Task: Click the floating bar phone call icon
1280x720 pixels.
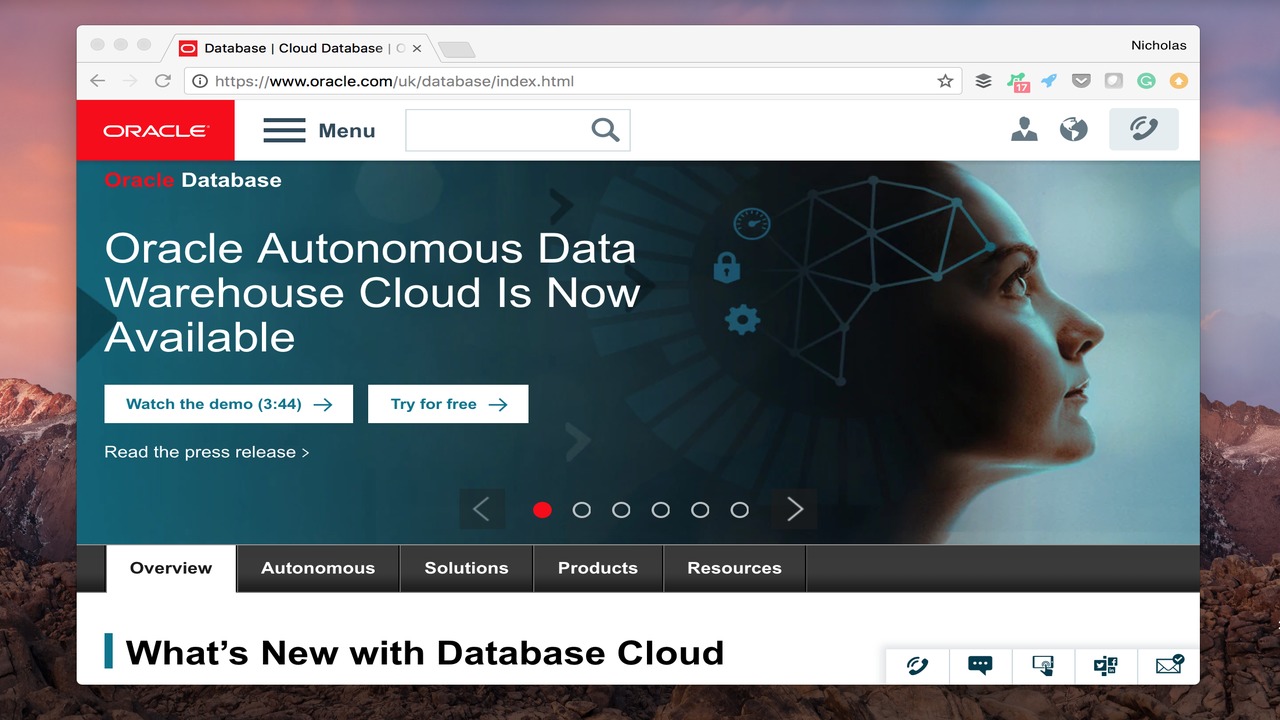Action: click(x=917, y=665)
